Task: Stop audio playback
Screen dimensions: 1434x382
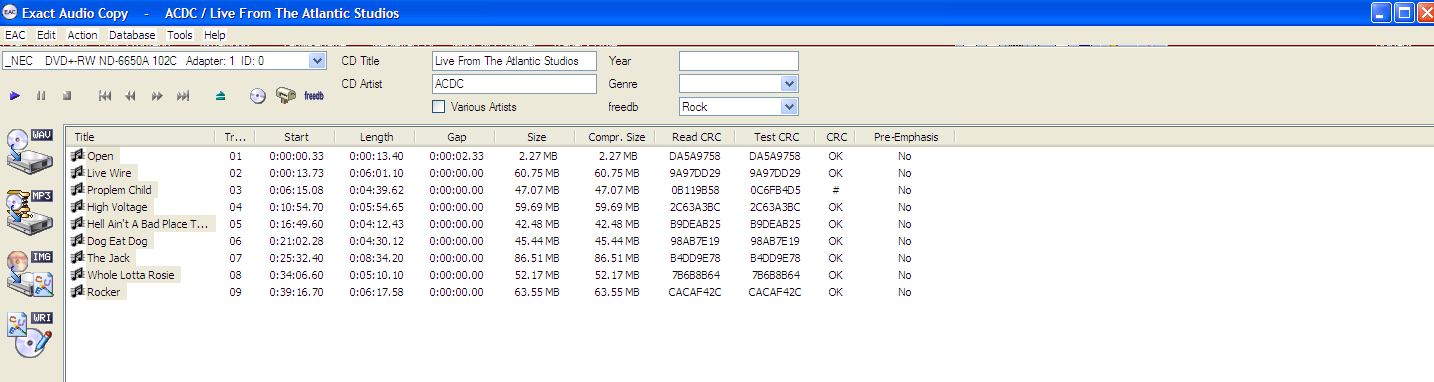Action: (x=67, y=96)
